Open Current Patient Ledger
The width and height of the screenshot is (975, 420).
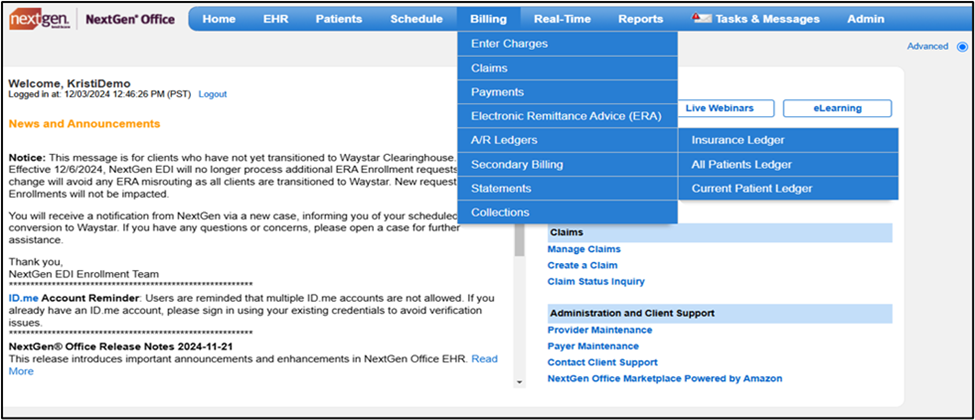(x=788, y=189)
